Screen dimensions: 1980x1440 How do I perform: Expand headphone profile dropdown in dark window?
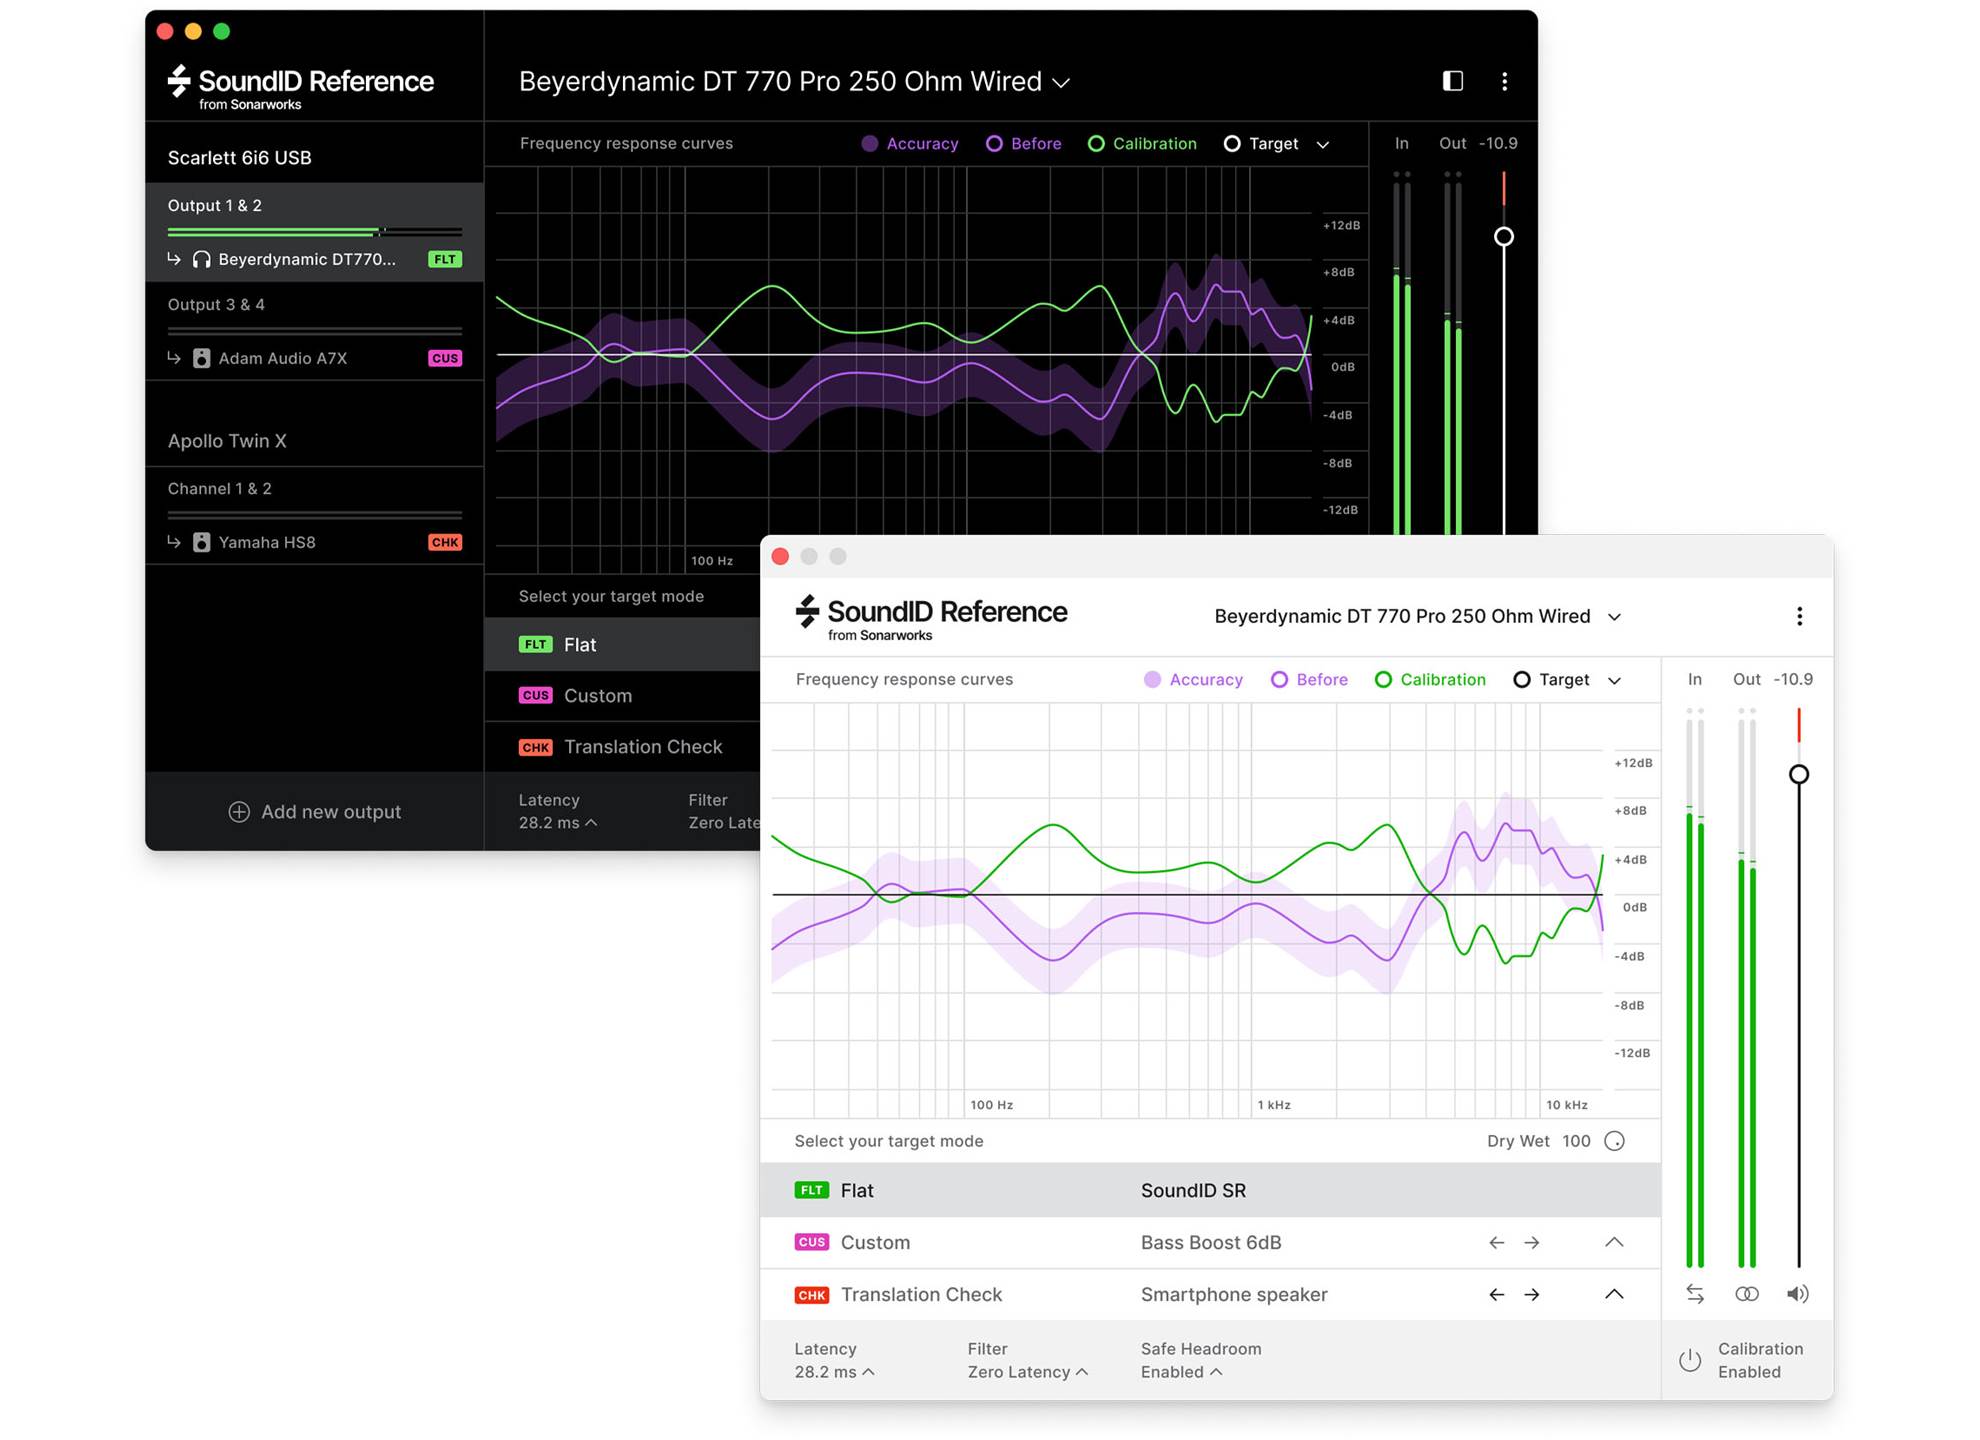[x=1062, y=83]
